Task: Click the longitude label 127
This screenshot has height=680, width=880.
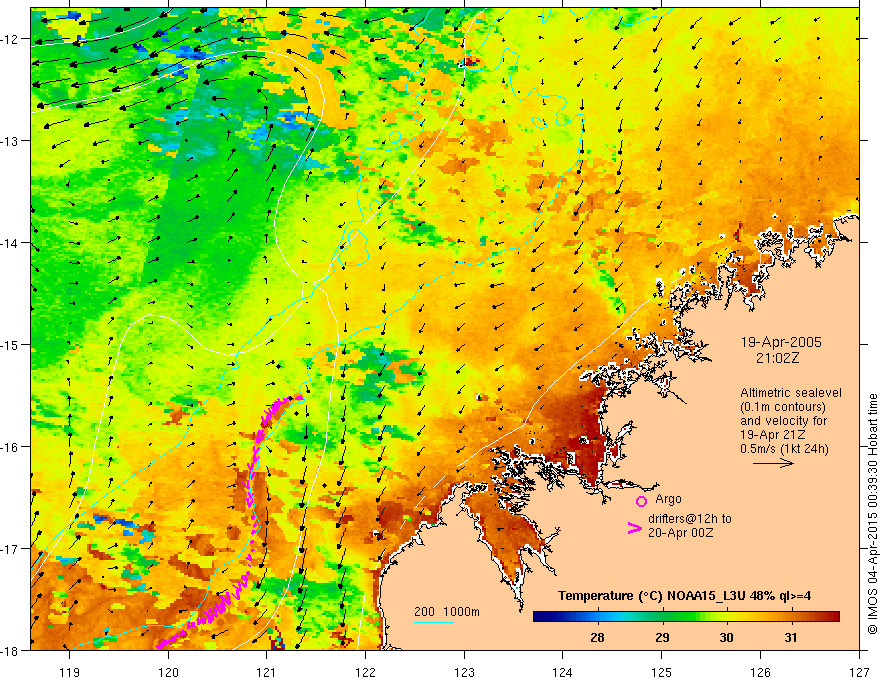Action: [x=859, y=672]
